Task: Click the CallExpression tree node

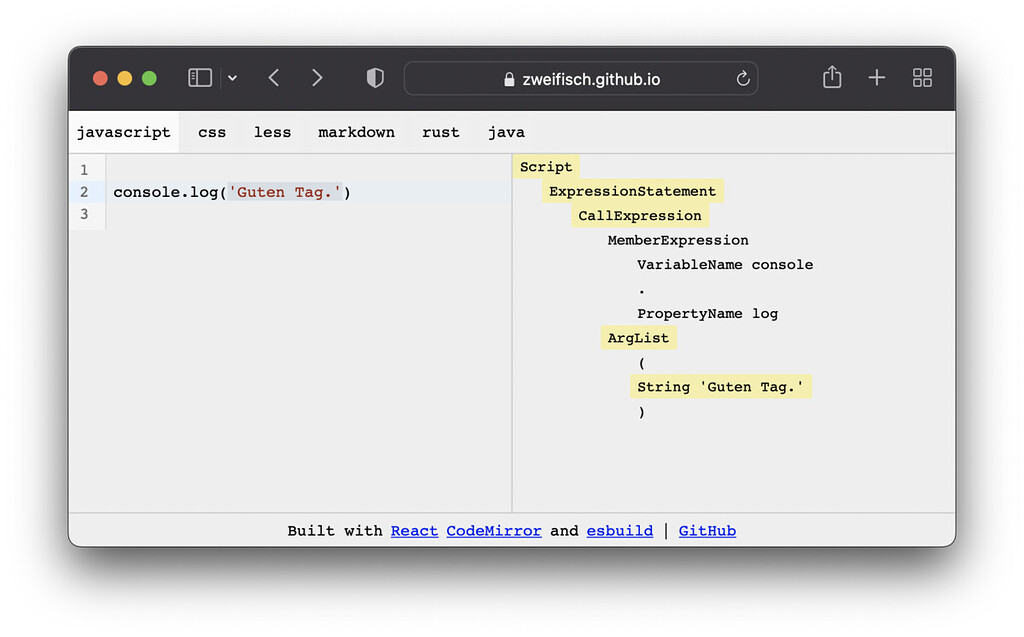Action: pos(640,215)
